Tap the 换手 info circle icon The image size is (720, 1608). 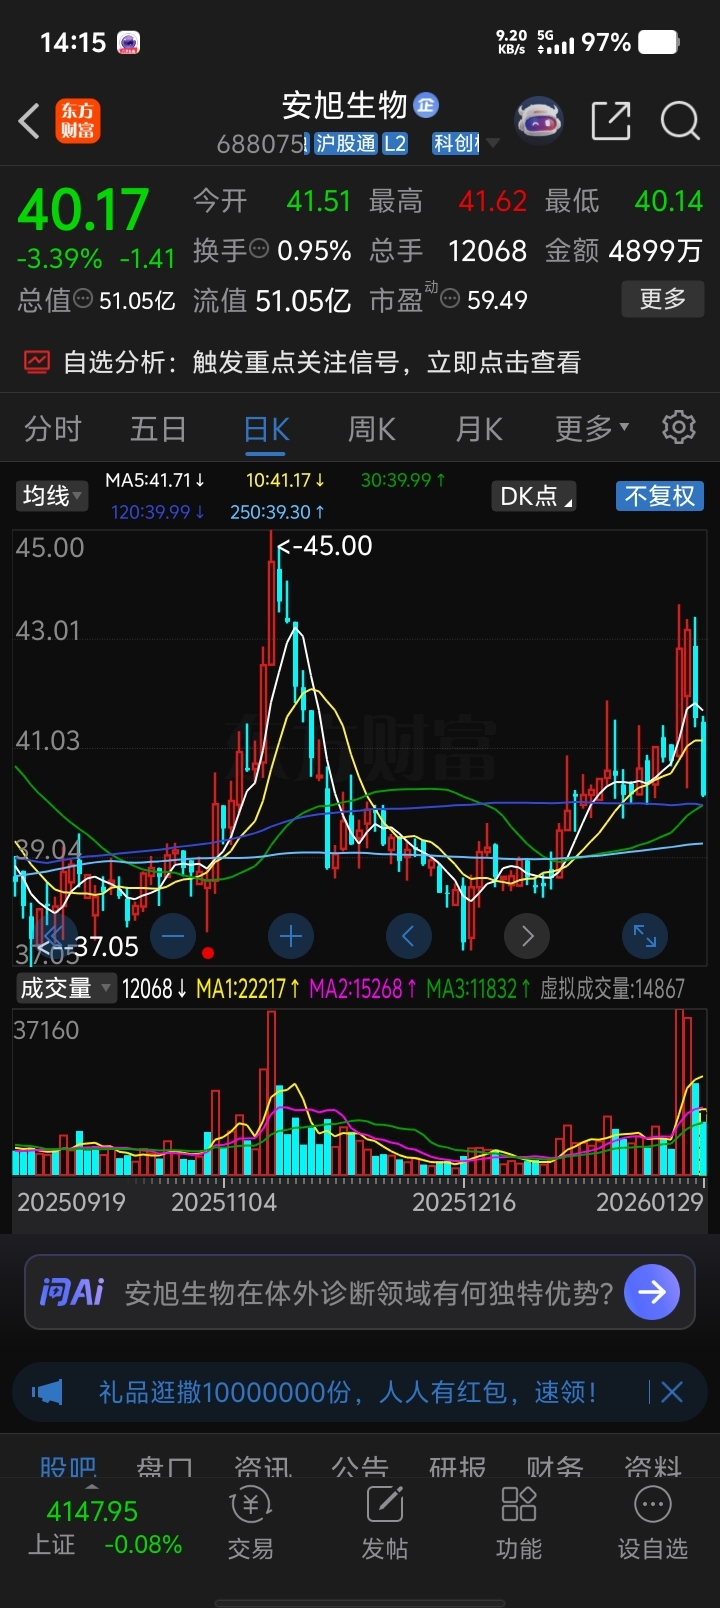(259, 249)
